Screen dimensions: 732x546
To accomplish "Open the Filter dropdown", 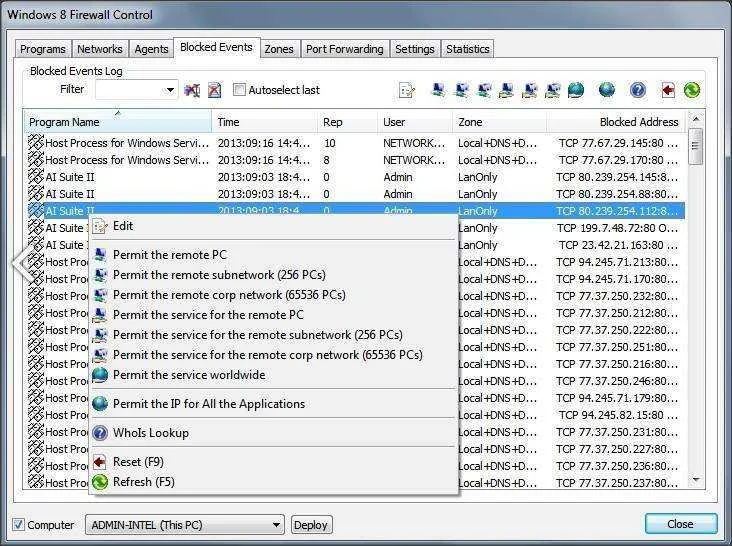I will [x=170, y=90].
